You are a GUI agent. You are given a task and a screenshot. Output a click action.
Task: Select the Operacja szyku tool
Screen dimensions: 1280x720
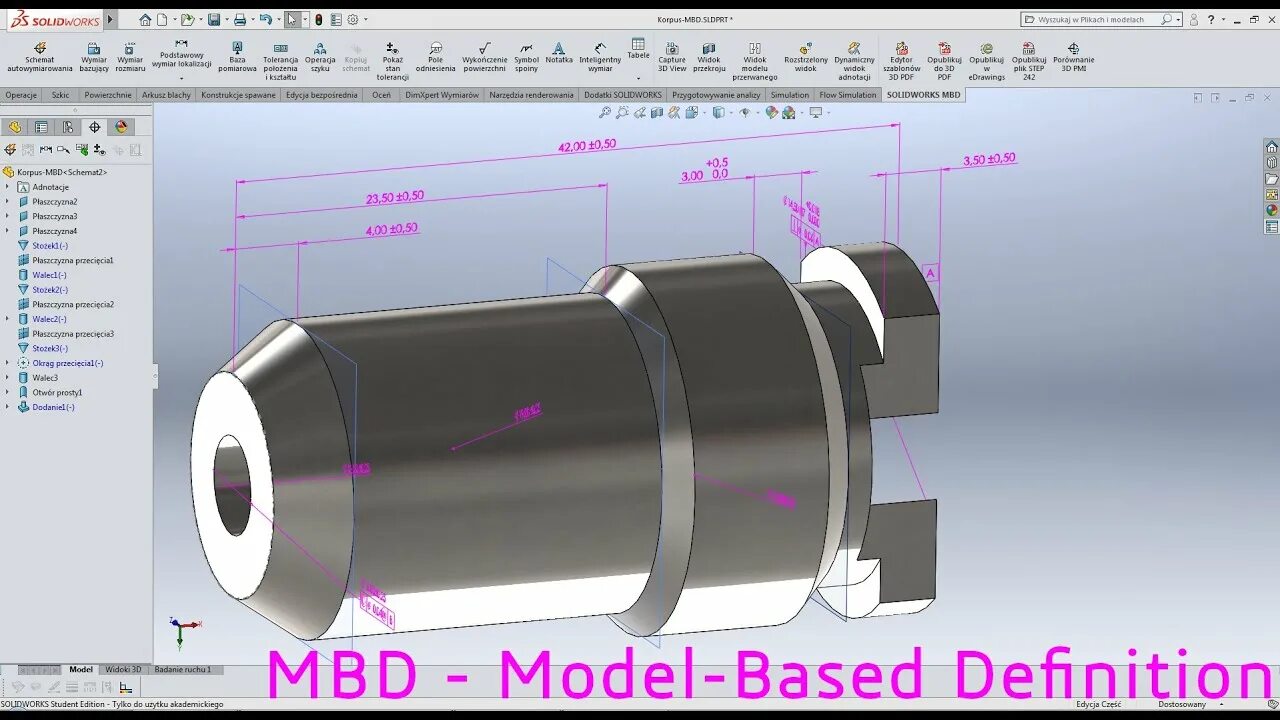pos(320,58)
